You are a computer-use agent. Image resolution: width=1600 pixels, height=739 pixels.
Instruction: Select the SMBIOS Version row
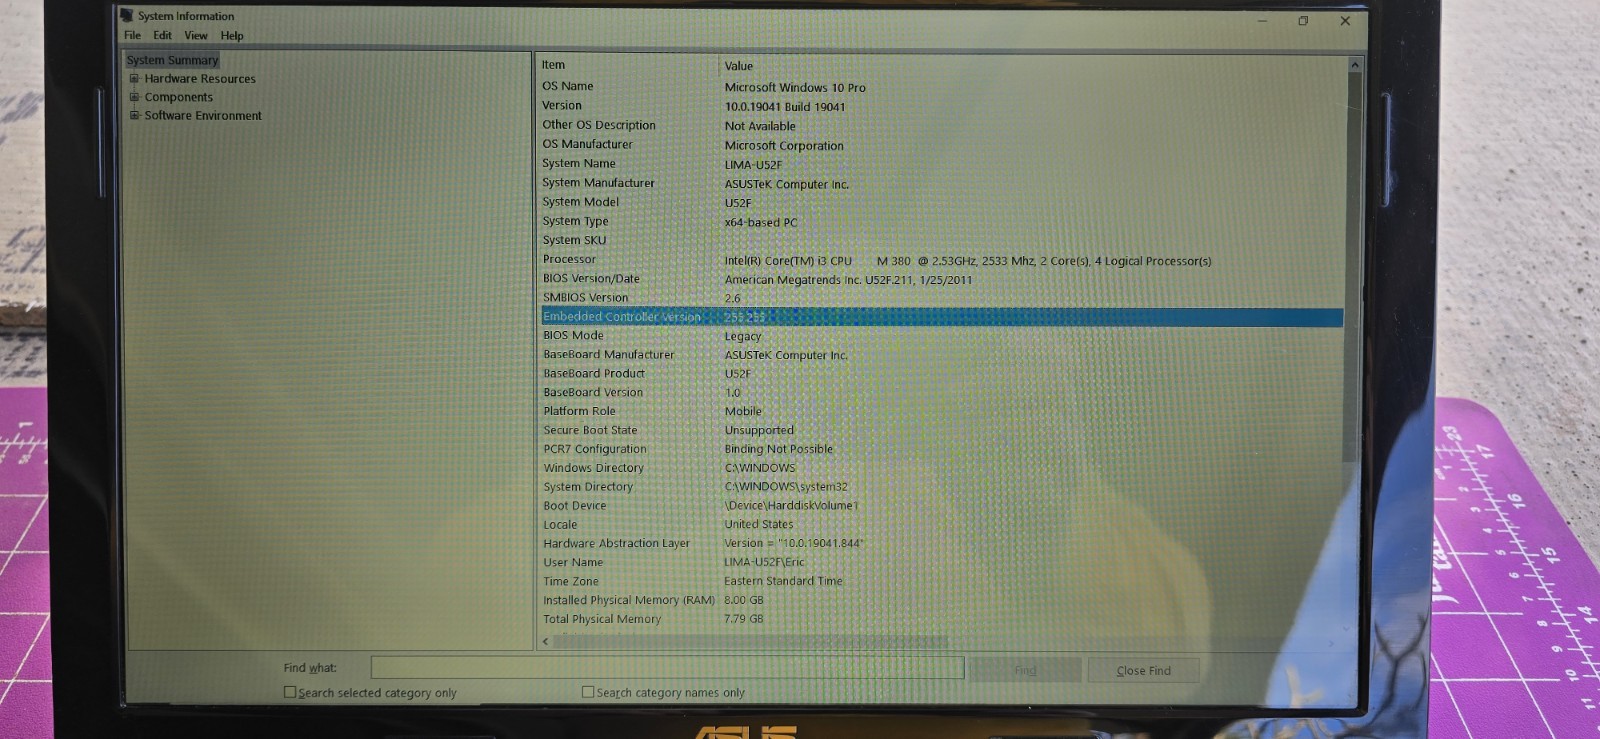(x=940, y=298)
